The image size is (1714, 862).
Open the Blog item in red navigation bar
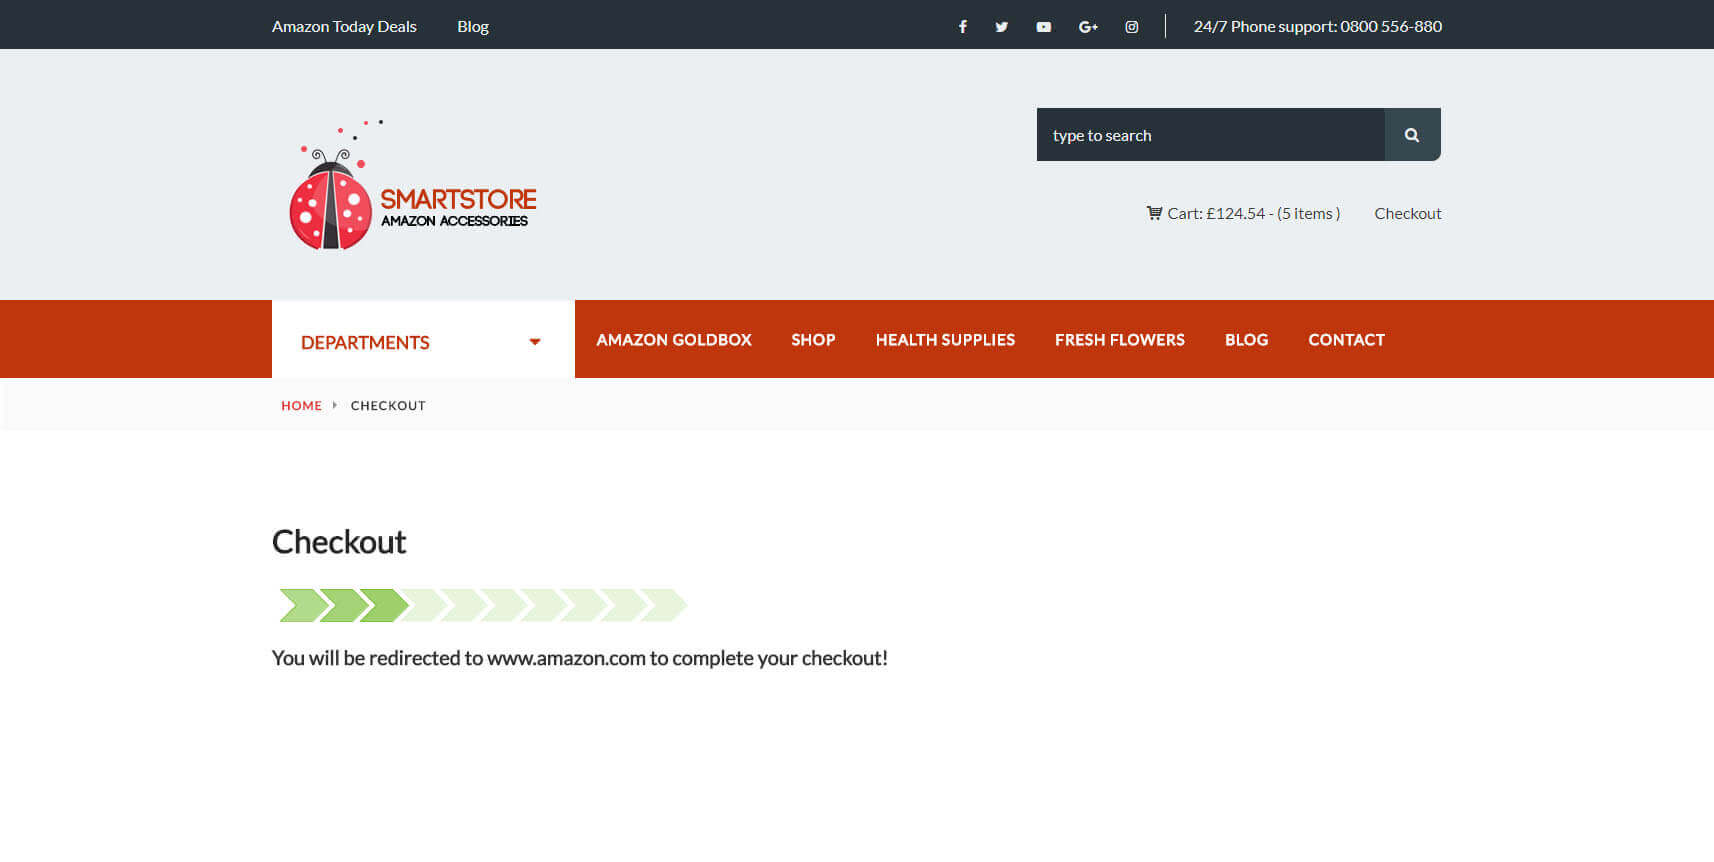coord(1246,340)
